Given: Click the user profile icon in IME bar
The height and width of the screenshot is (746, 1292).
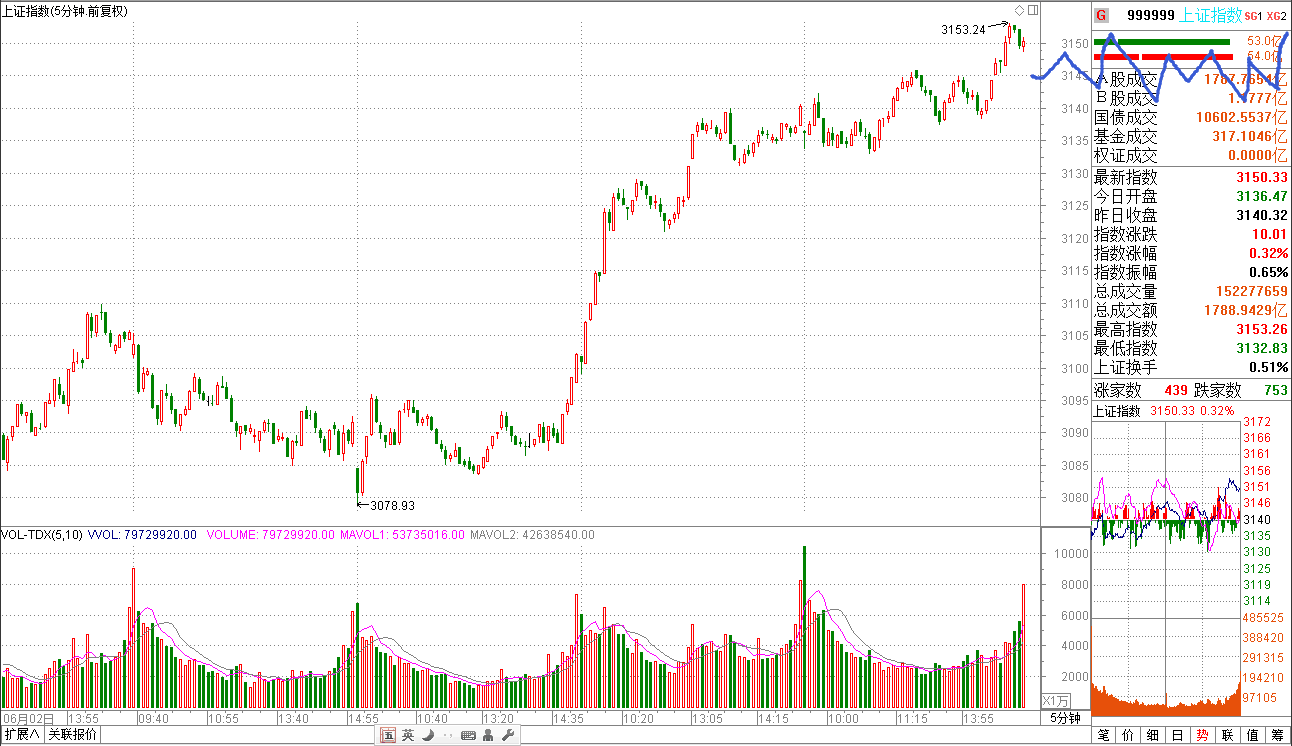Looking at the screenshot, I should coord(487,736).
